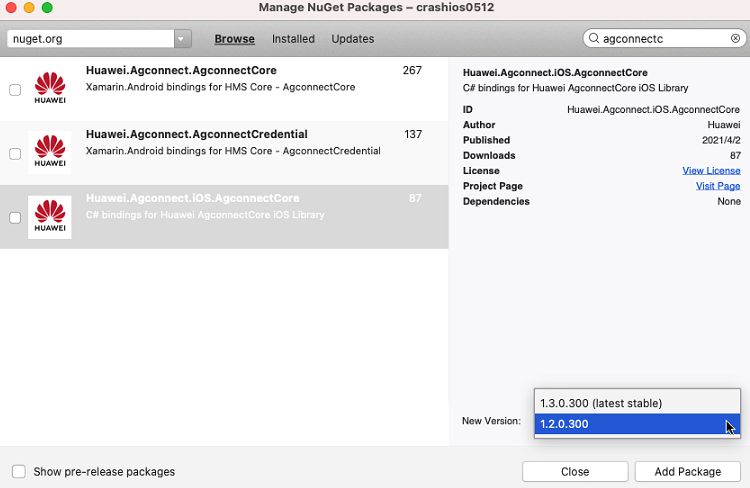
Task: Check the Huawei.Agconnect.AgconnectCore package checkbox
Action: pyautogui.click(x=15, y=90)
